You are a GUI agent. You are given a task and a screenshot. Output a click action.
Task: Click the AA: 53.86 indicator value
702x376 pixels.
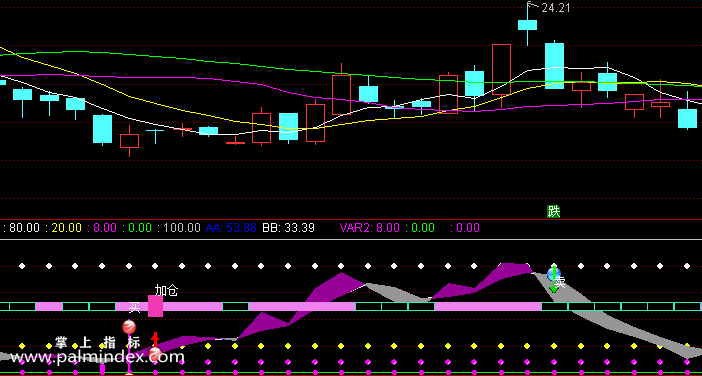[231, 228]
